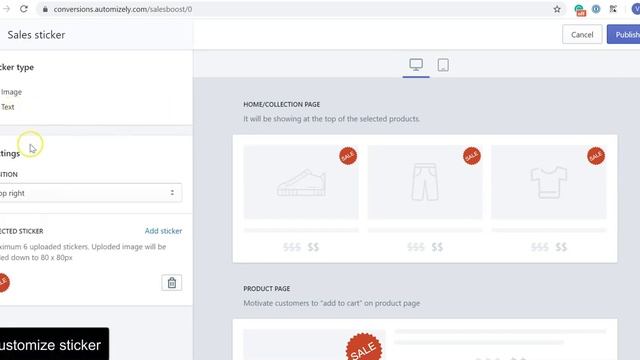Click the sneaker product preview thumbnail
The height and width of the screenshot is (360, 640).
point(301,182)
